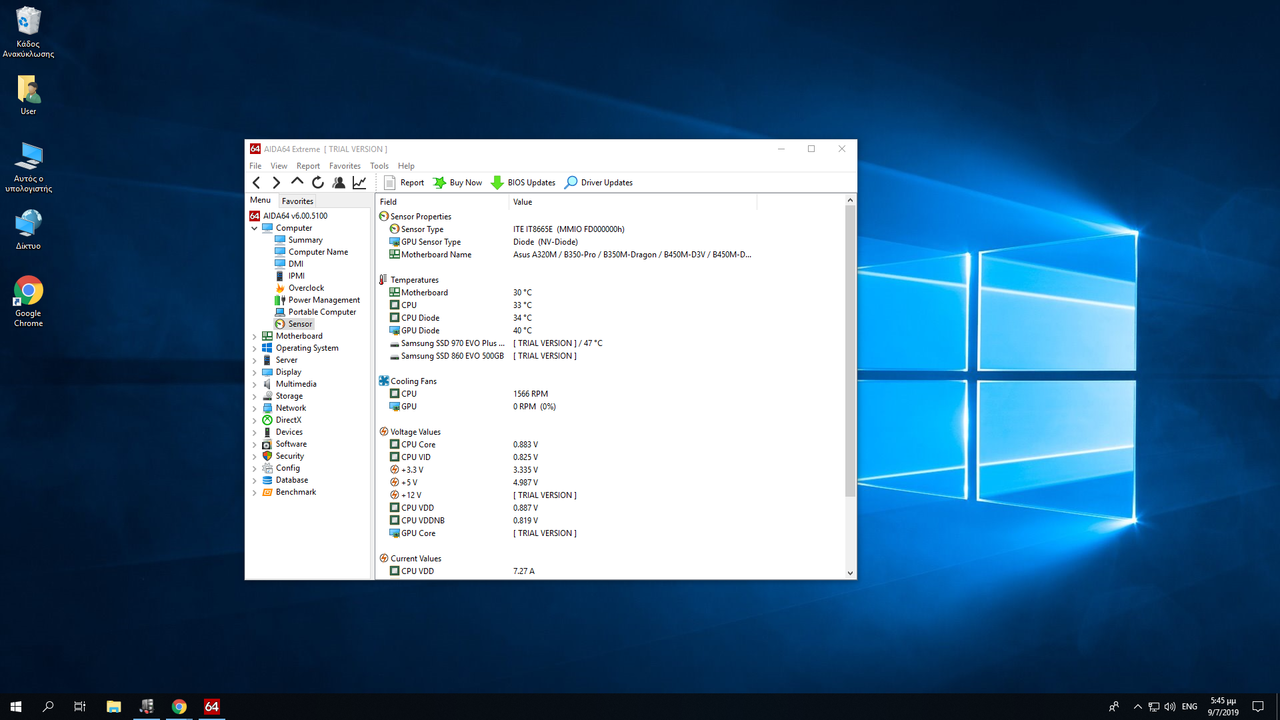Select the Motherboard Name row
1280x720 pixels.
pyautogui.click(x=610, y=254)
